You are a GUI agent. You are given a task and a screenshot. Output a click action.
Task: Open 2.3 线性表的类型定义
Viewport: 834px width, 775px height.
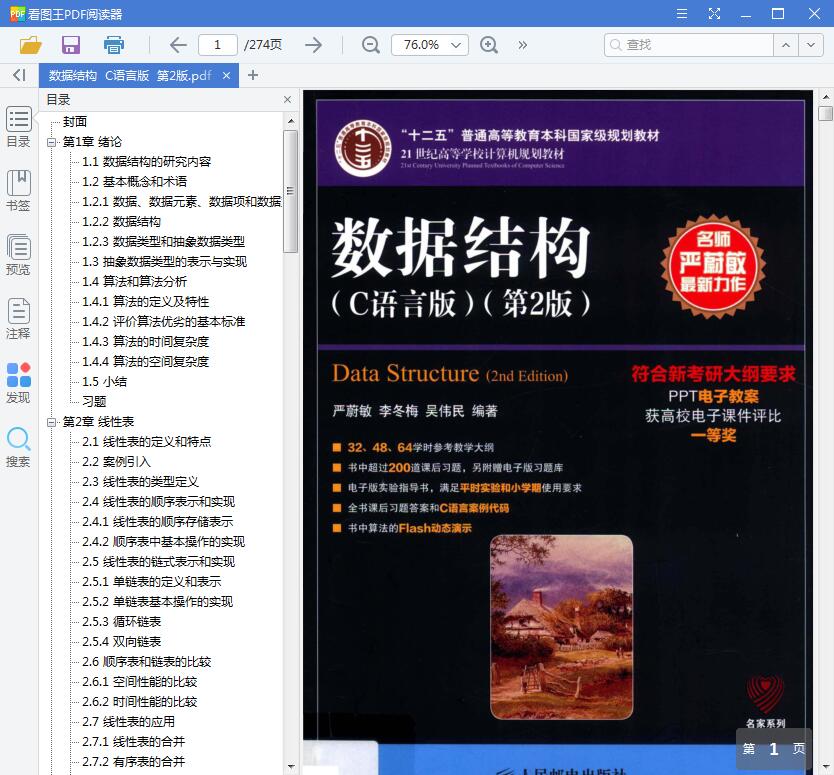click(x=140, y=482)
